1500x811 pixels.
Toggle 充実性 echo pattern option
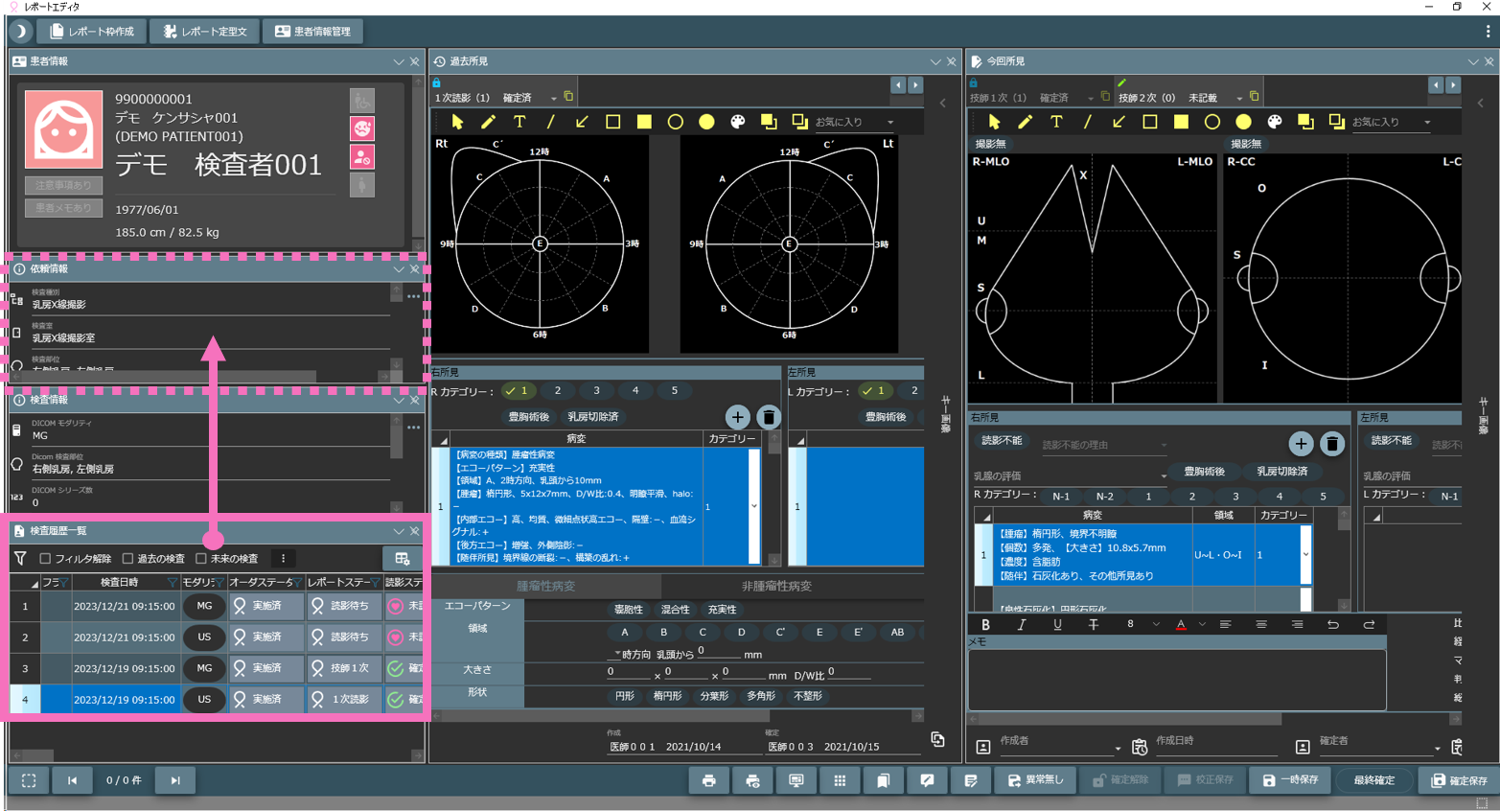[720, 609]
